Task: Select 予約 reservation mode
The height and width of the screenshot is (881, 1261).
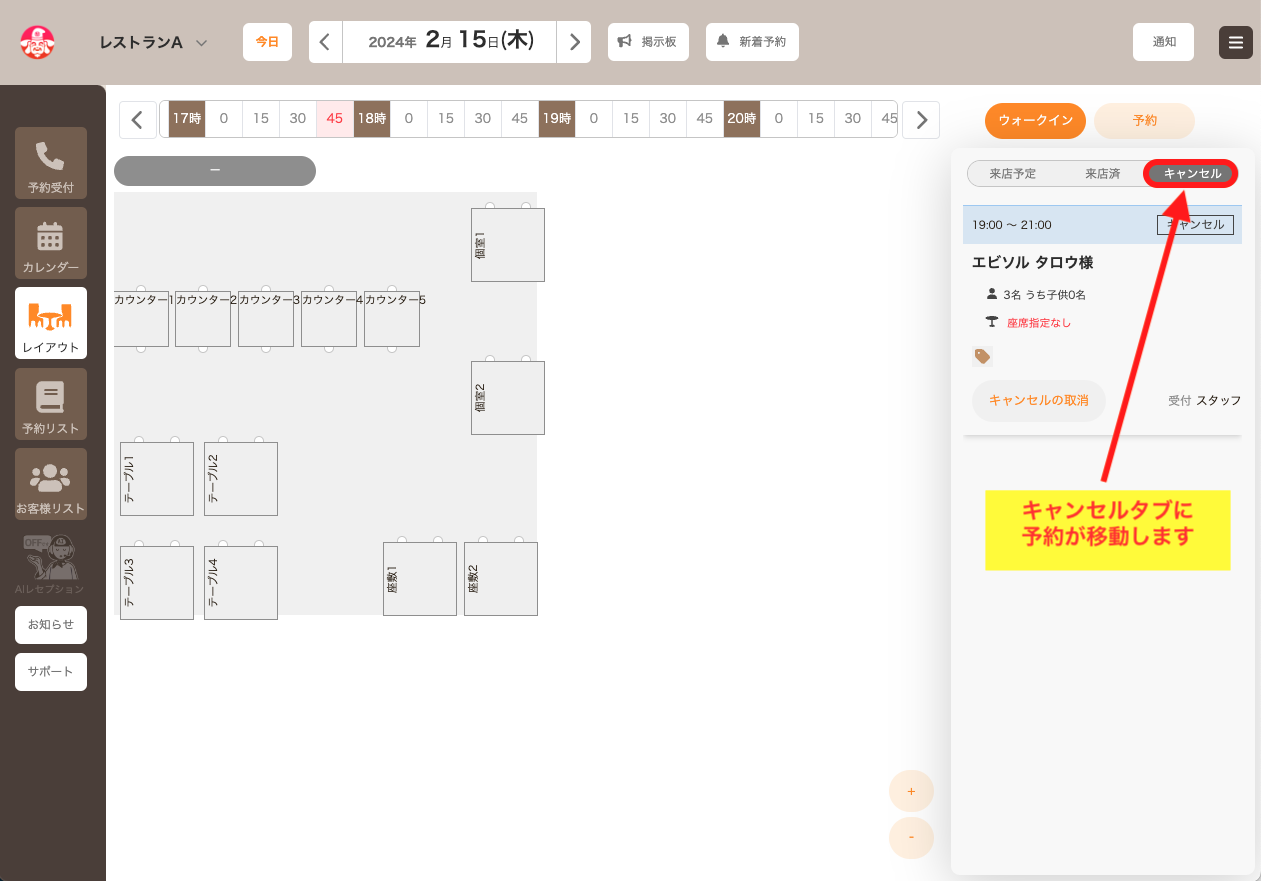Action: click(x=1145, y=120)
